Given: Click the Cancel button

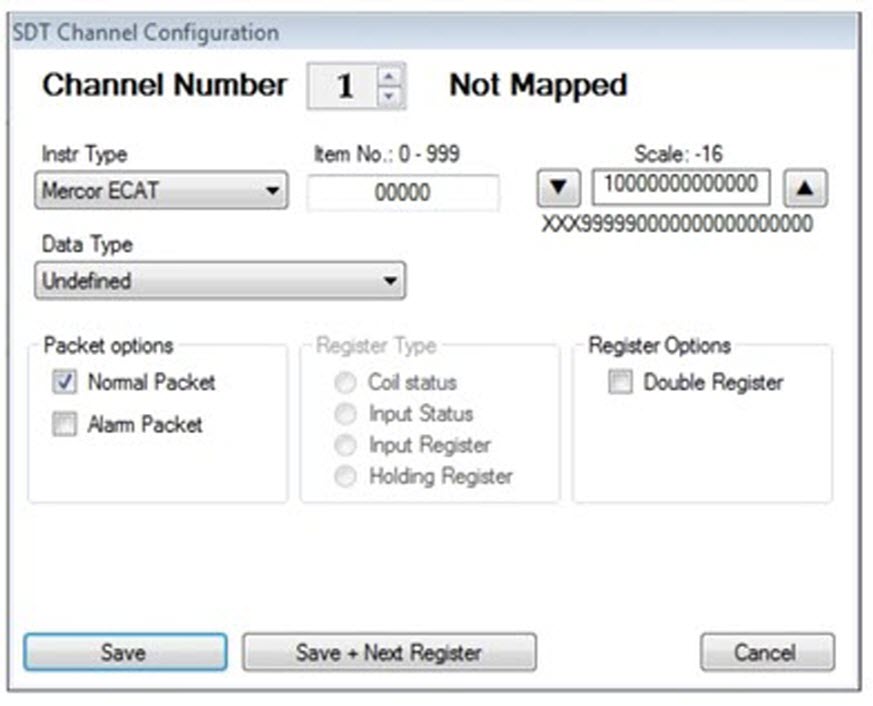Looking at the screenshot, I should tap(767, 652).
